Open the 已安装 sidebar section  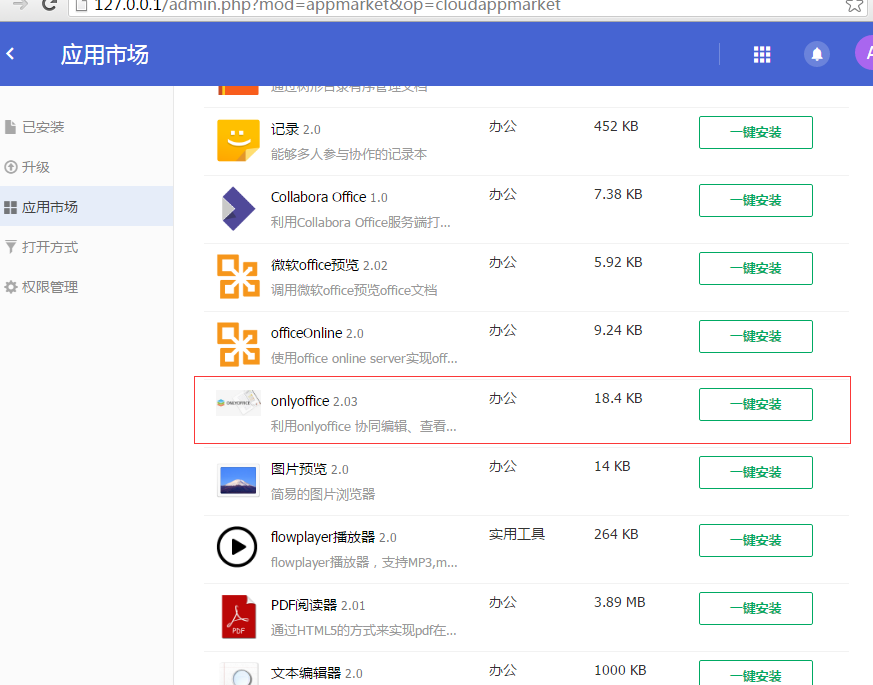click(86, 127)
